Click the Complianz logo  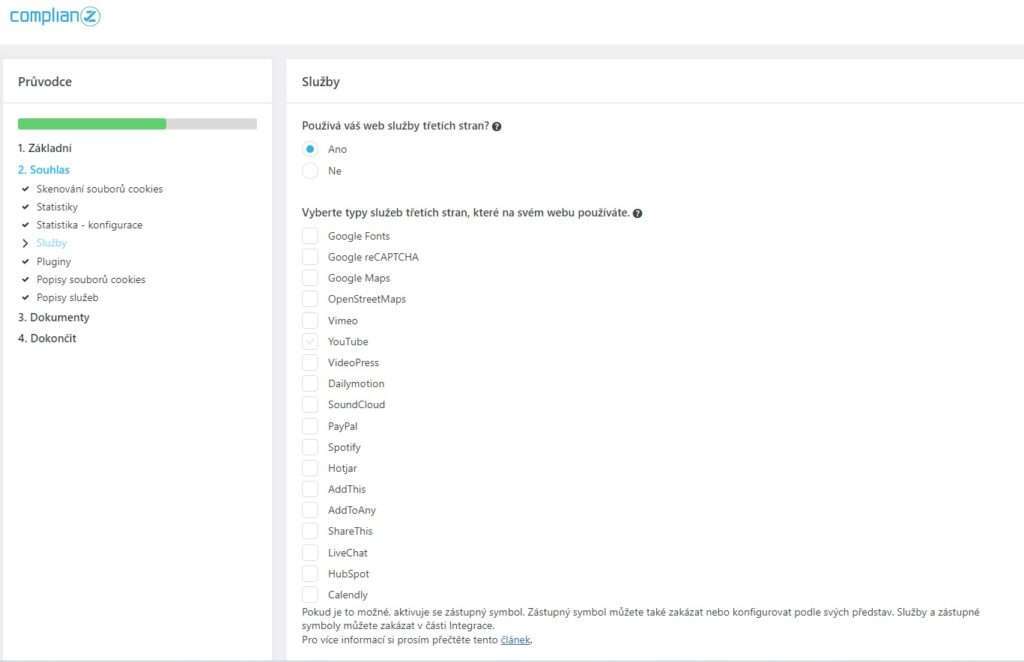[55, 15]
